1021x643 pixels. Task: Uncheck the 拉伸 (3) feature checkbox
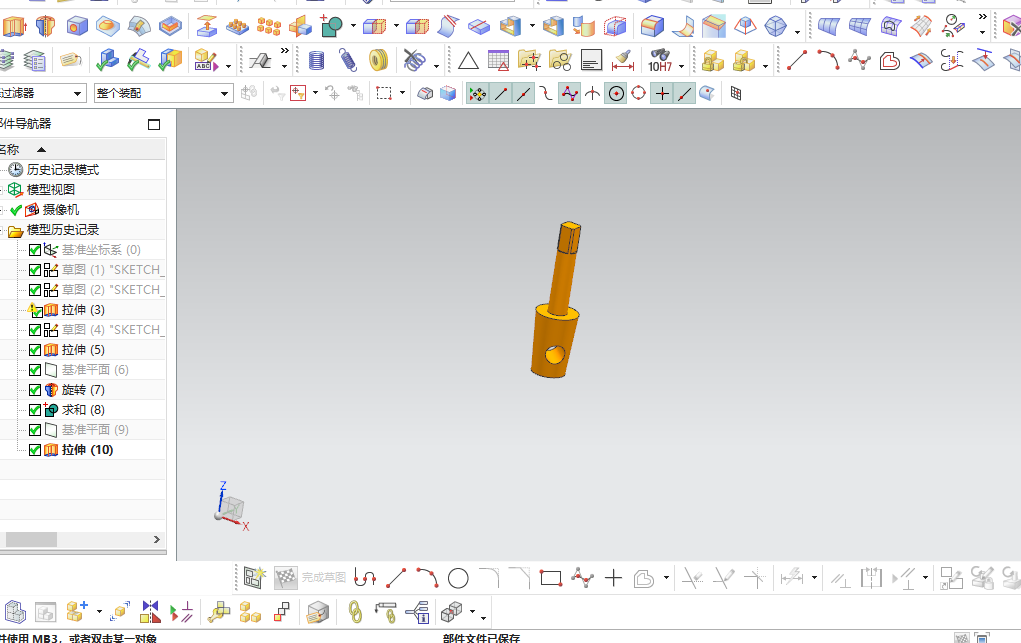[35, 310]
